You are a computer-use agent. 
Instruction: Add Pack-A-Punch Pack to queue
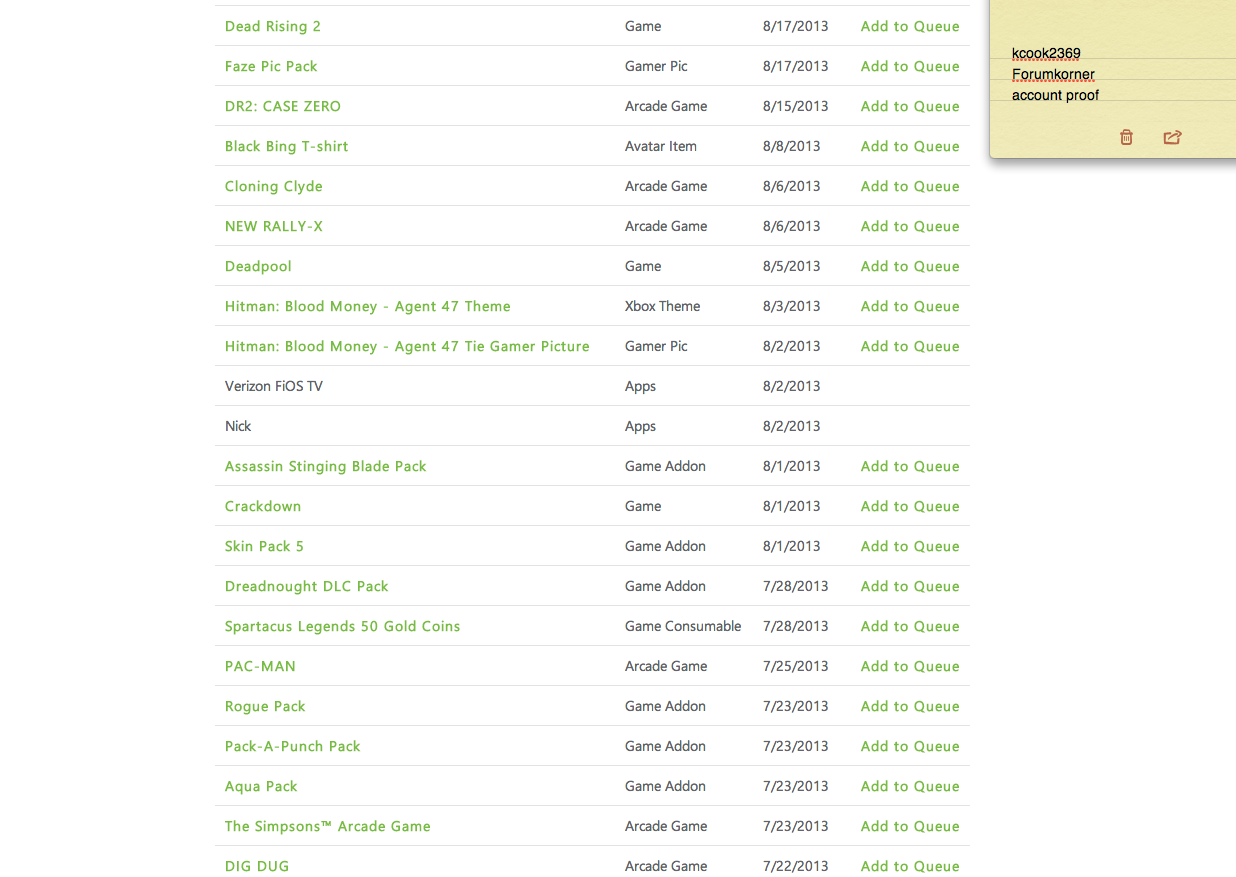pyautogui.click(x=910, y=746)
